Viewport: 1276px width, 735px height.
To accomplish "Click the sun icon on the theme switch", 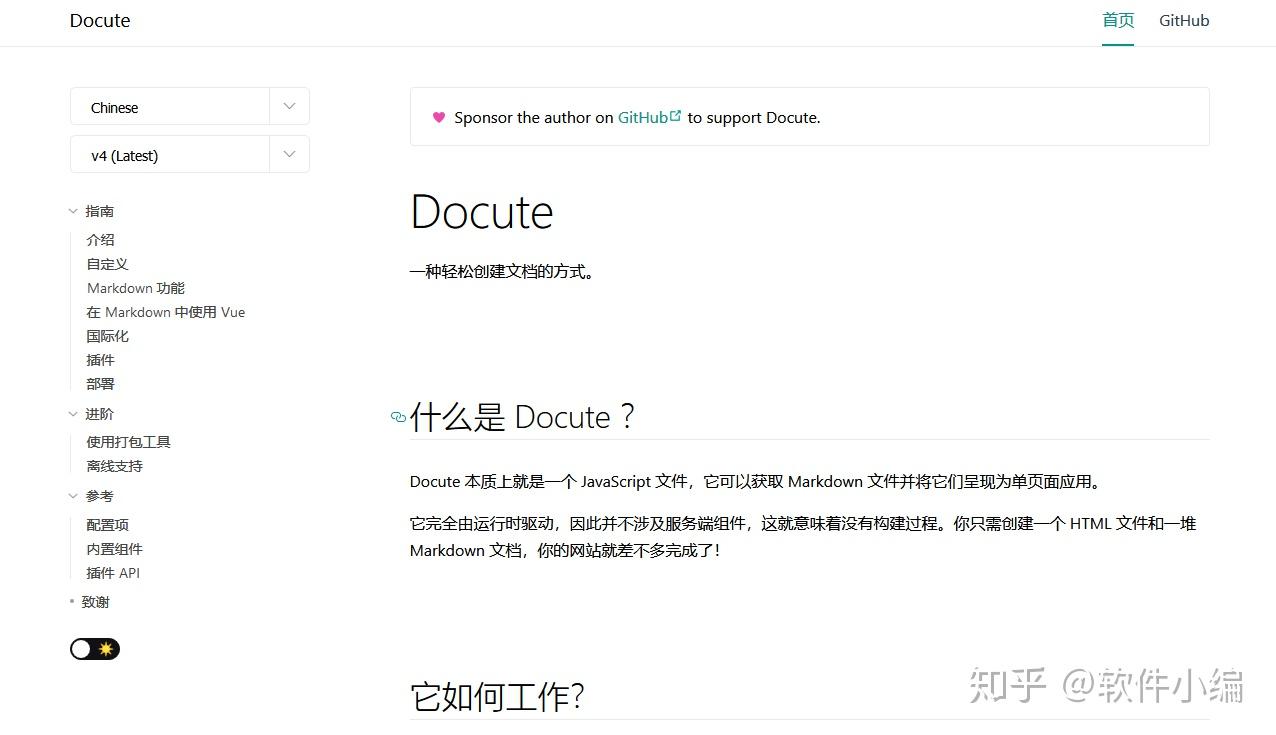I will tap(105, 649).
